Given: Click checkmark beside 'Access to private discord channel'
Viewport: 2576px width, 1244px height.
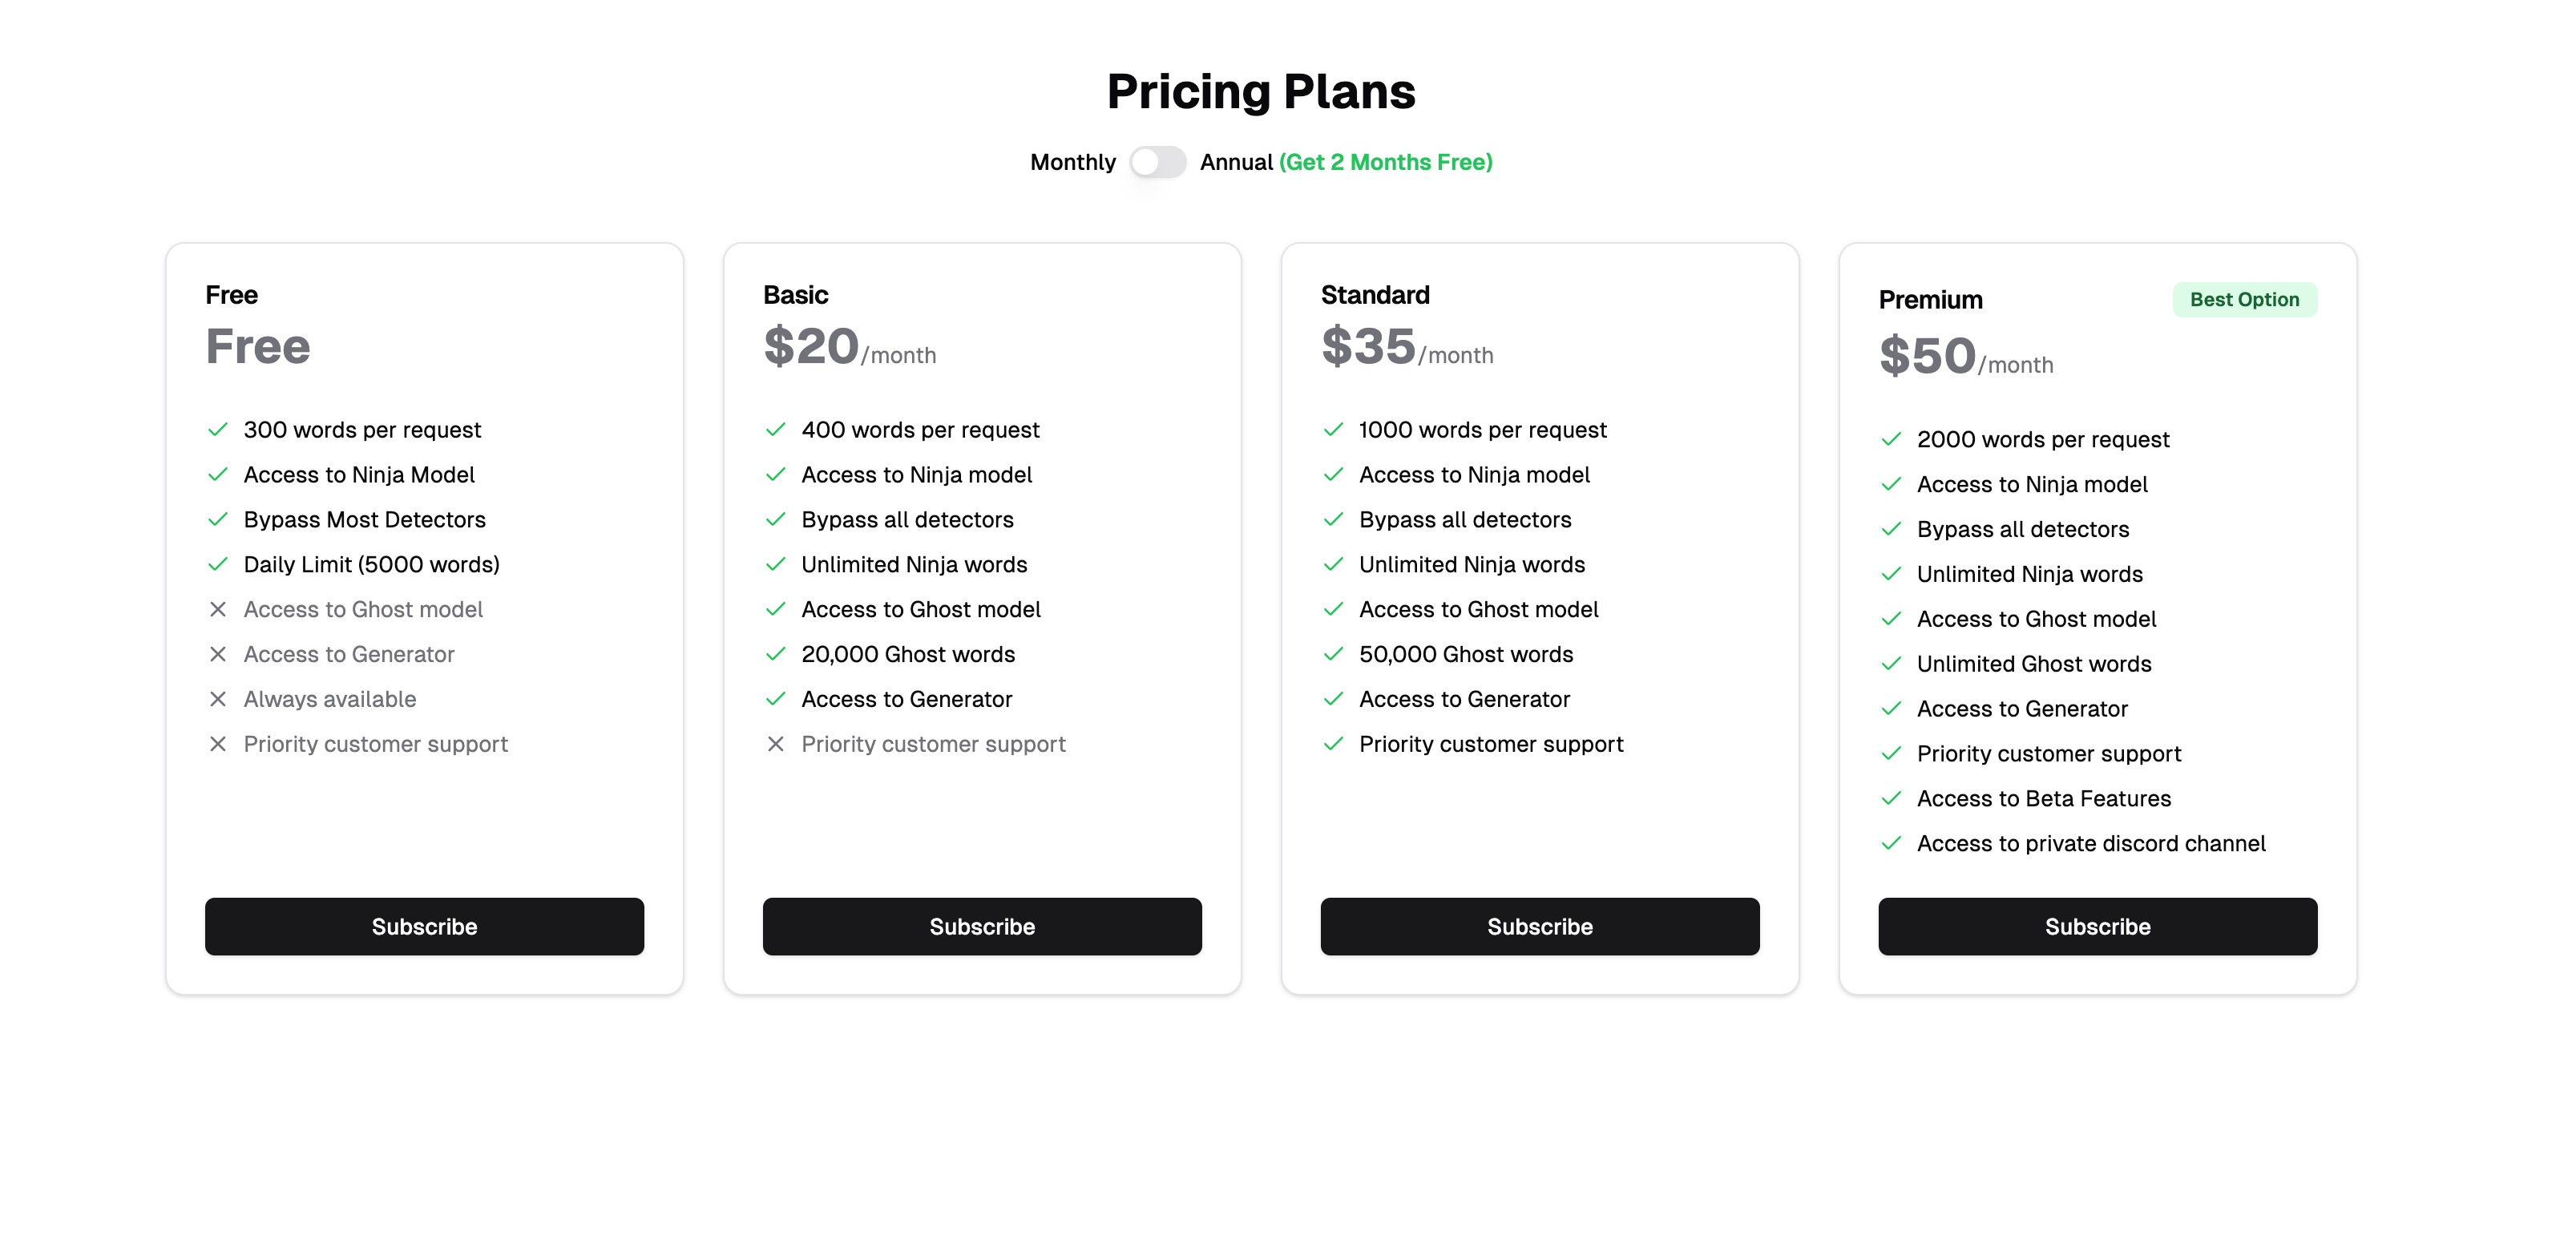Looking at the screenshot, I should pos(1890,843).
